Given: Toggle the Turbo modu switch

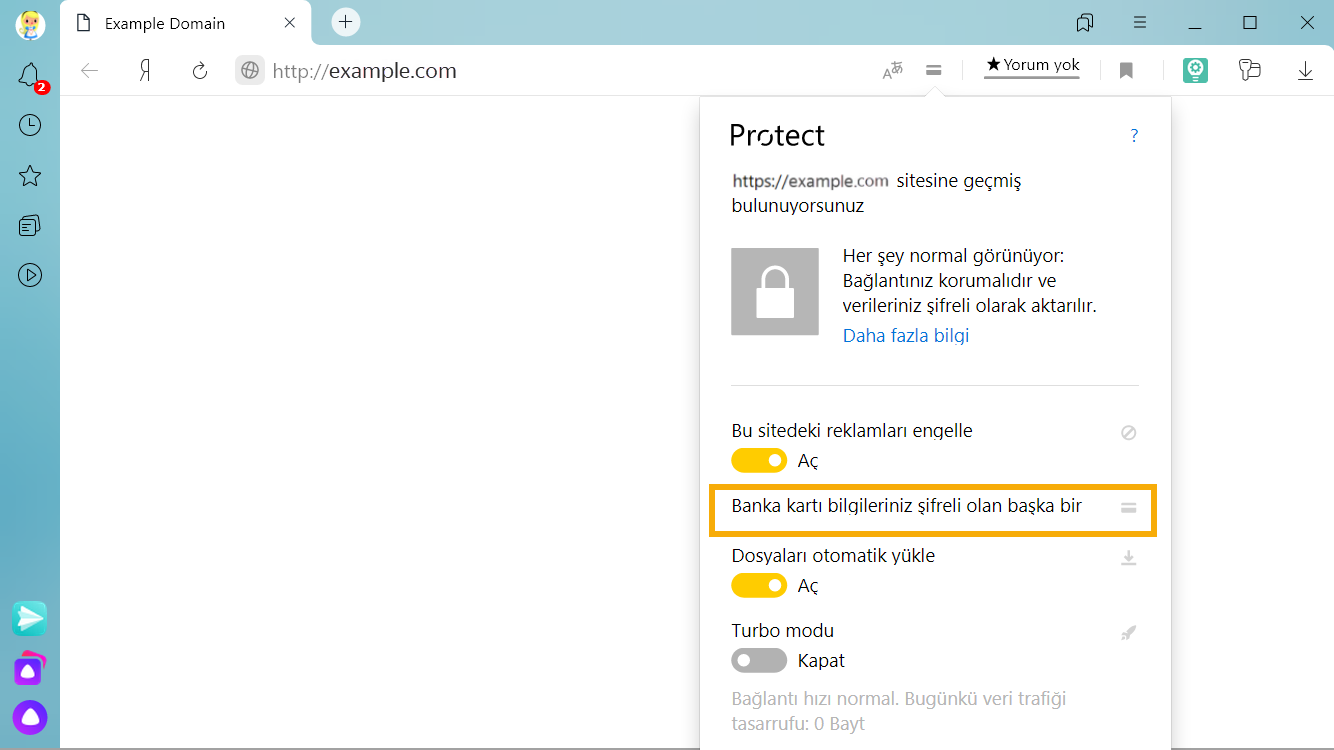Looking at the screenshot, I should point(759,660).
